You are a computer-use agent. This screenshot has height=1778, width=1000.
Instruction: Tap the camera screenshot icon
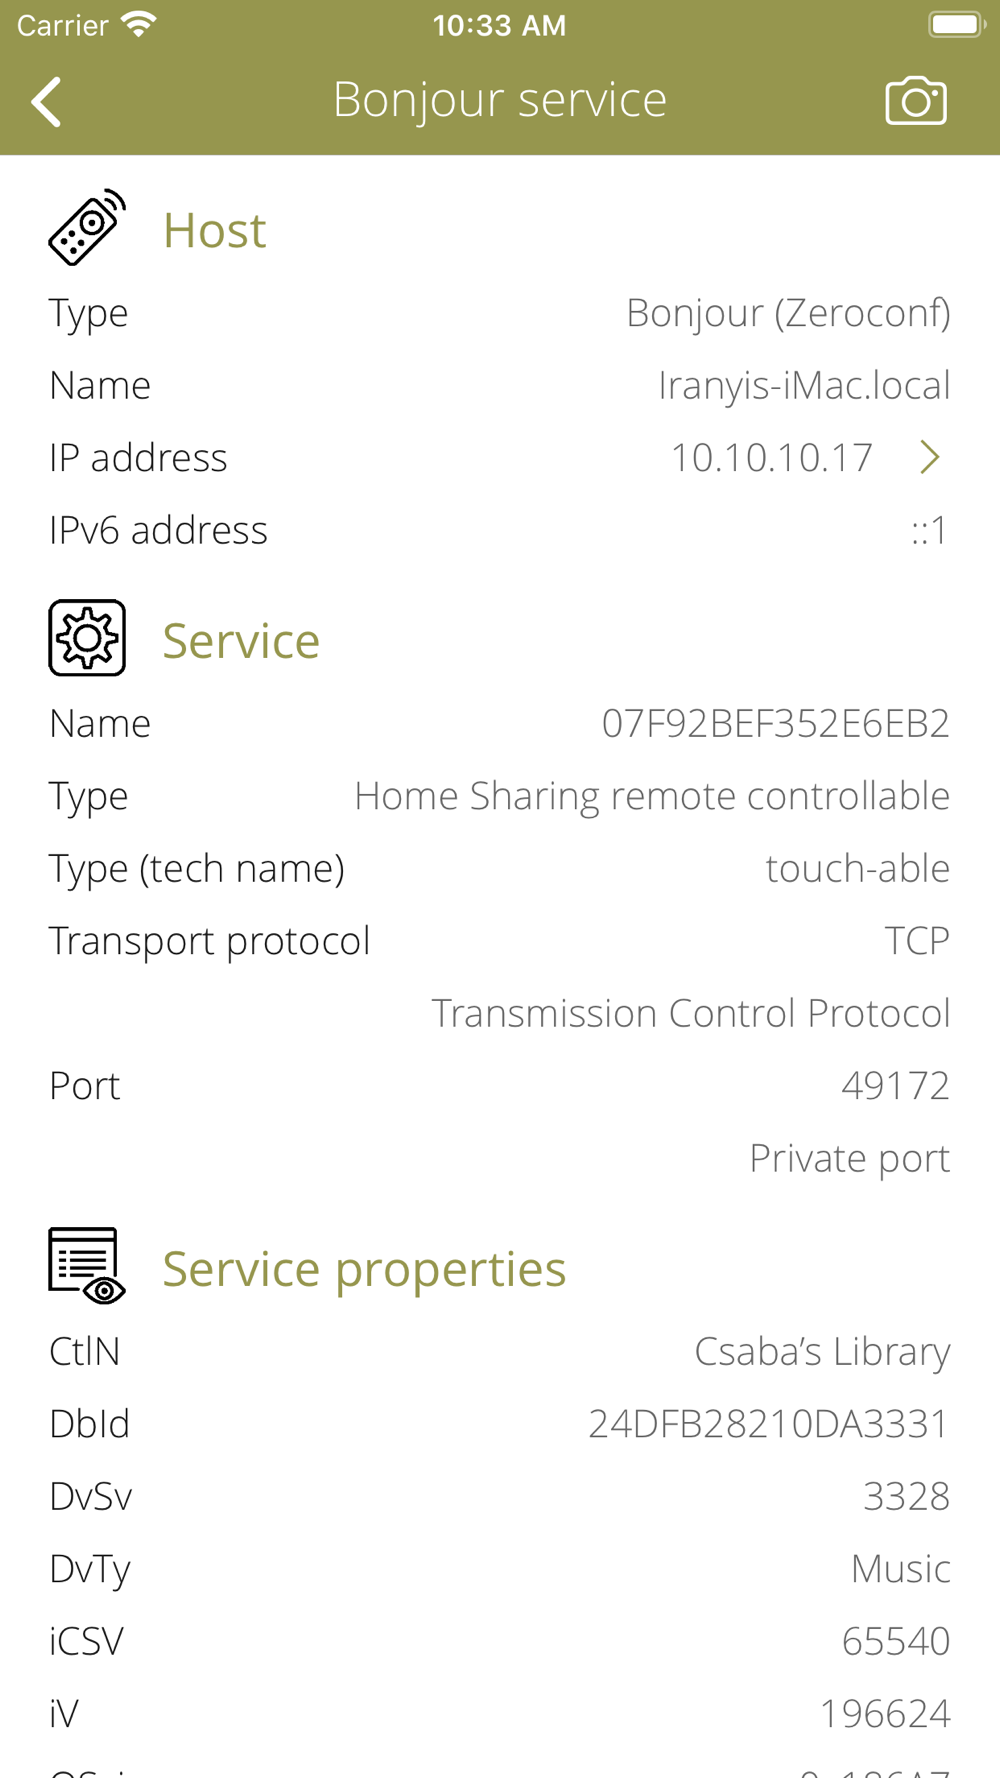click(x=916, y=101)
